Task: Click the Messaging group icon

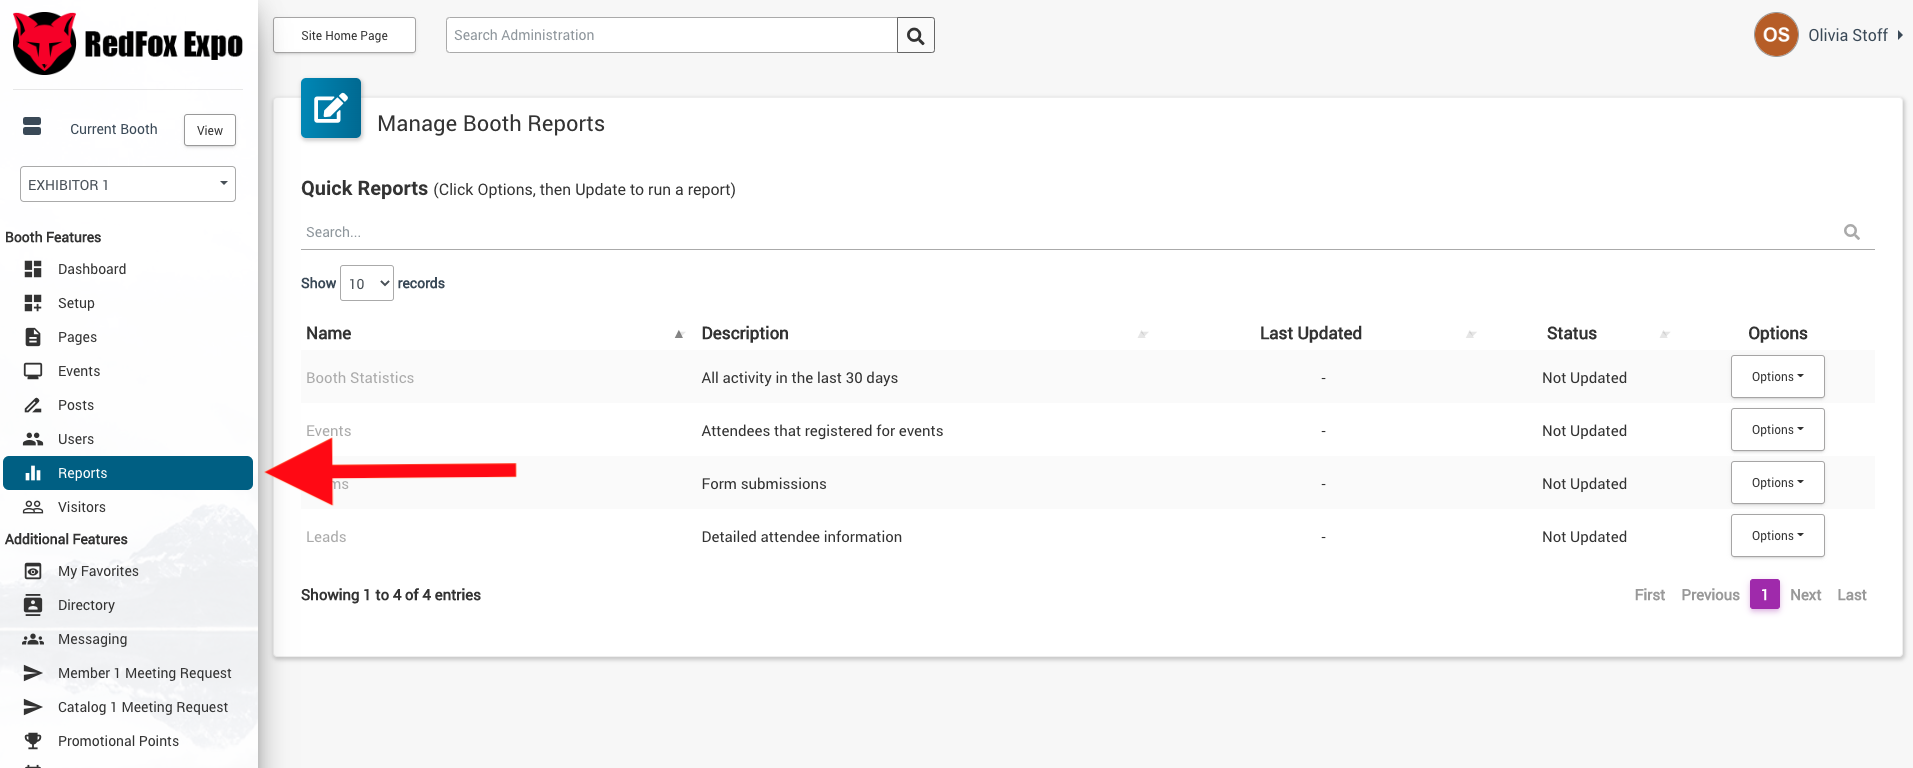Action: point(33,639)
